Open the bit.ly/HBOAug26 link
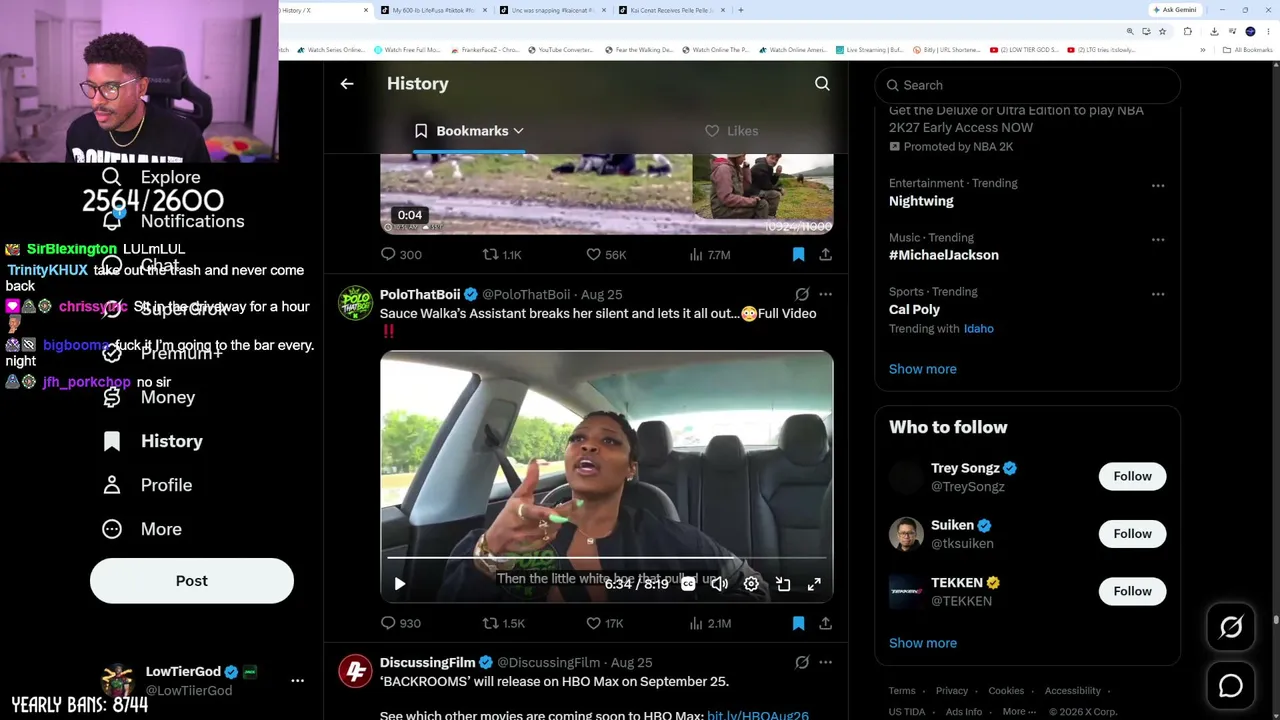The height and width of the screenshot is (720, 1280). (x=758, y=715)
